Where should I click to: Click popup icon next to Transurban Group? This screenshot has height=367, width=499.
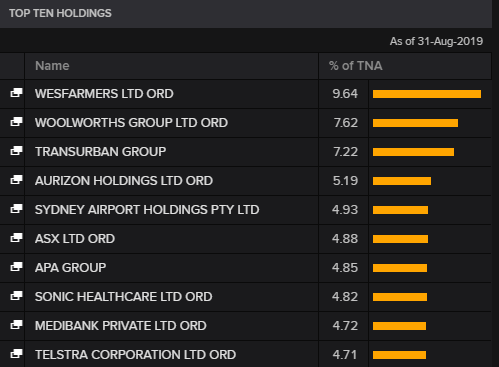click(x=16, y=151)
